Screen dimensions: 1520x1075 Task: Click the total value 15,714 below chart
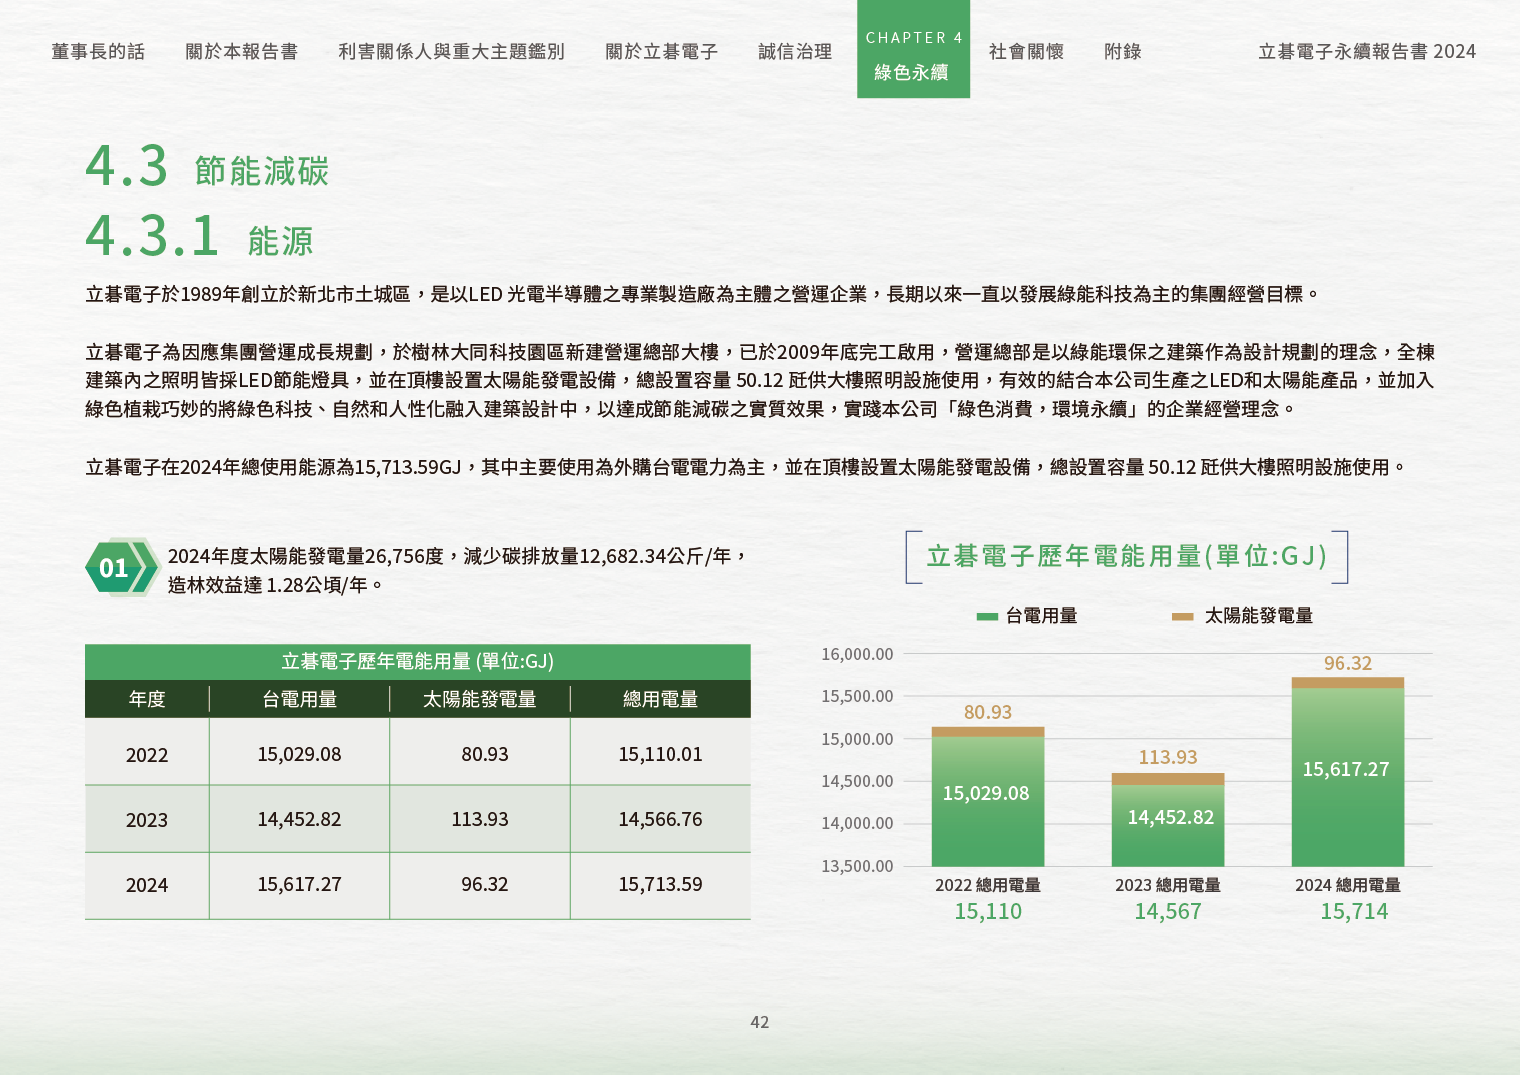[1354, 911]
